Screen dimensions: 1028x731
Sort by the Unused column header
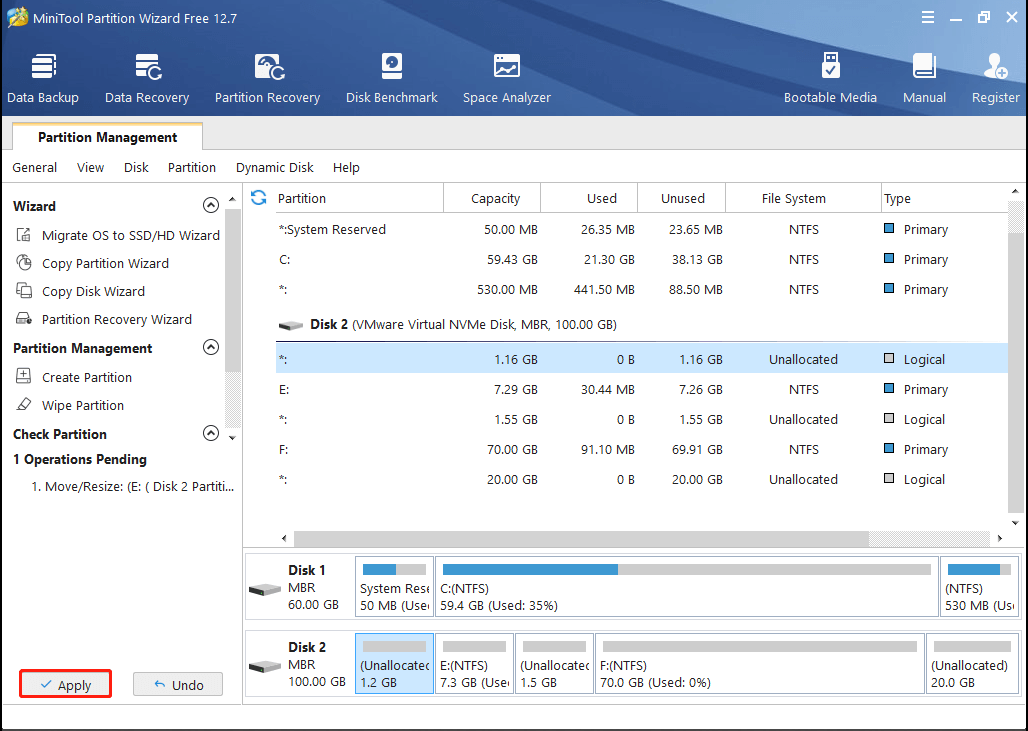(x=681, y=198)
